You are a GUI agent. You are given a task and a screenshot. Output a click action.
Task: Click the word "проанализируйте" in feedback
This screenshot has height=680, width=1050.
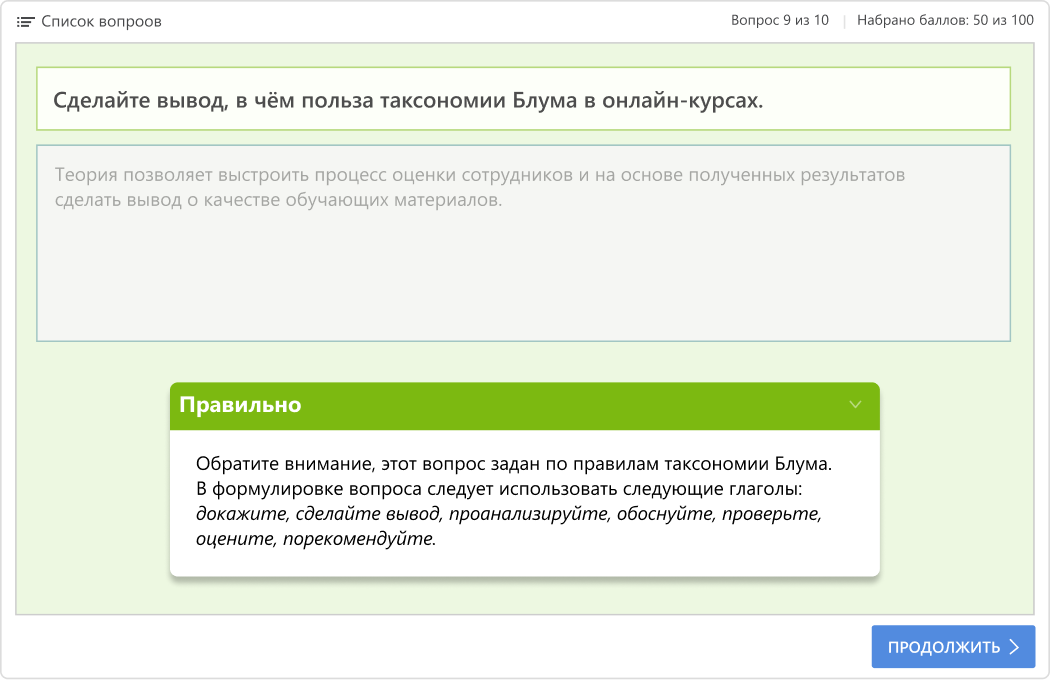[528, 514]
